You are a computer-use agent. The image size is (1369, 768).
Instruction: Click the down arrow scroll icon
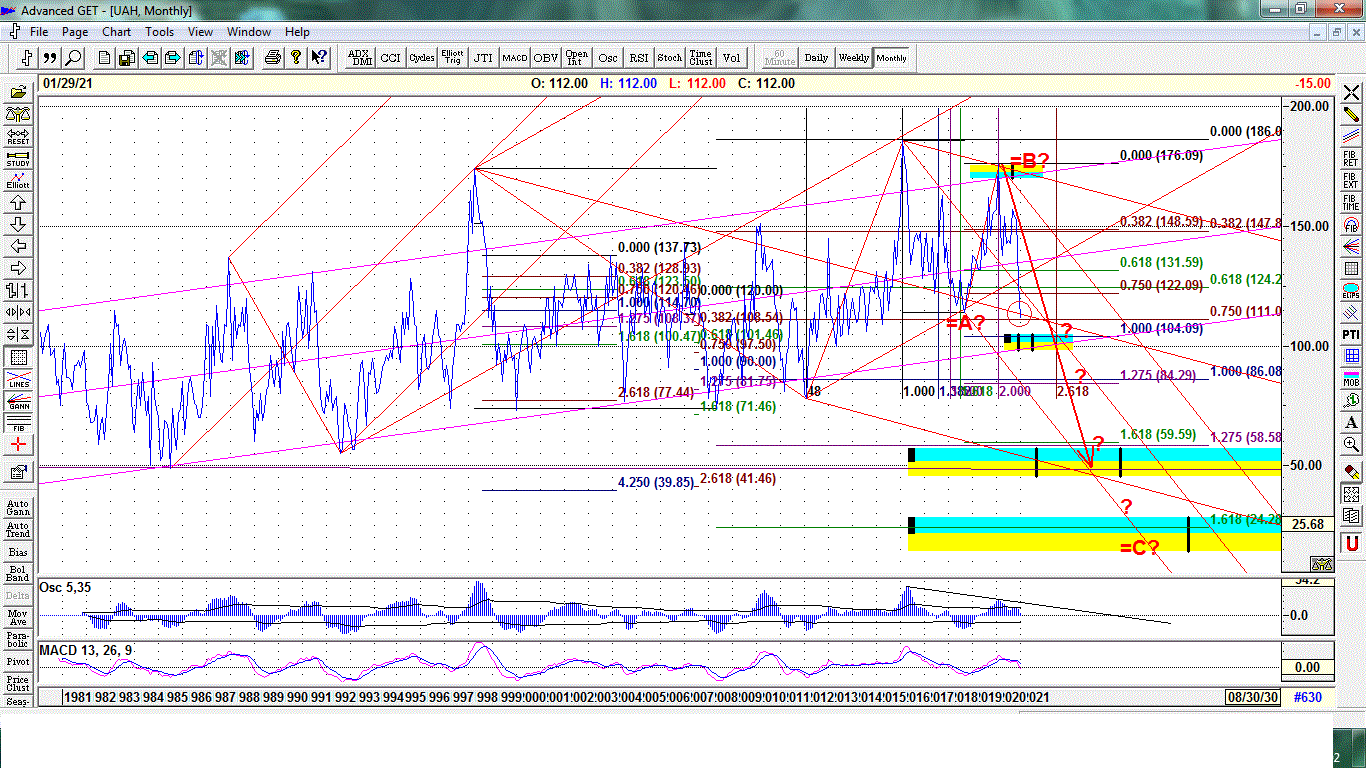pyautogui.click(x=18, y=224)
